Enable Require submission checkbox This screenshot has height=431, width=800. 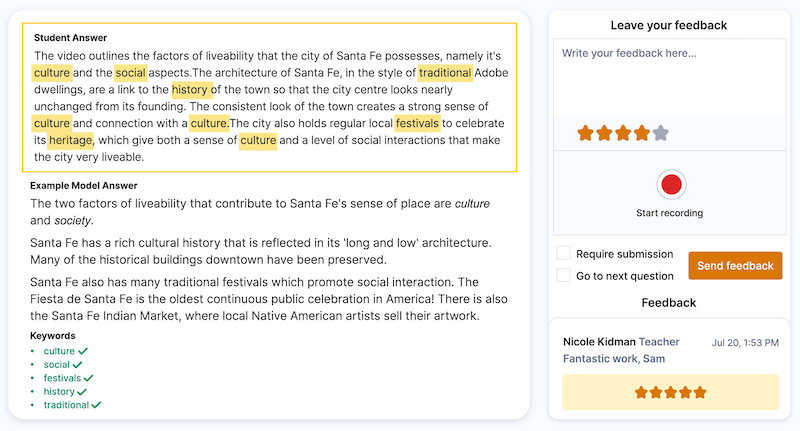pyautogui.click(x=563, y=253)
